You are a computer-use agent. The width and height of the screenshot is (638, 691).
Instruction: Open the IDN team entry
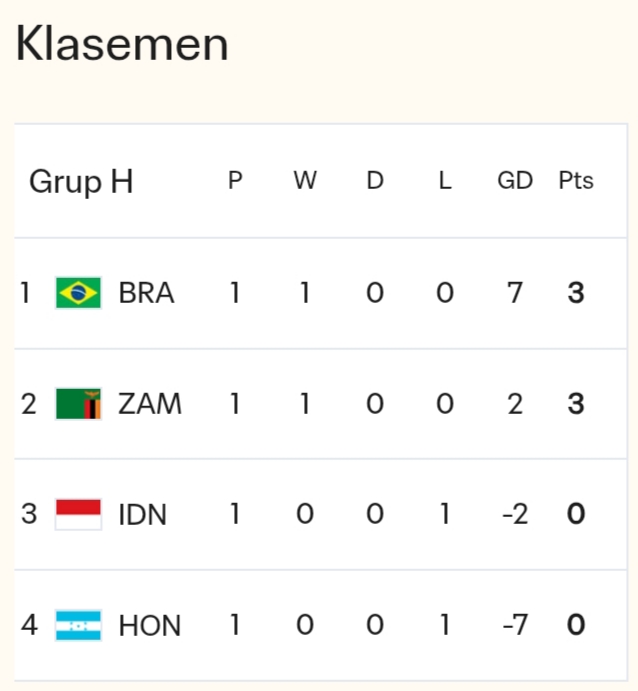(143, 515)
